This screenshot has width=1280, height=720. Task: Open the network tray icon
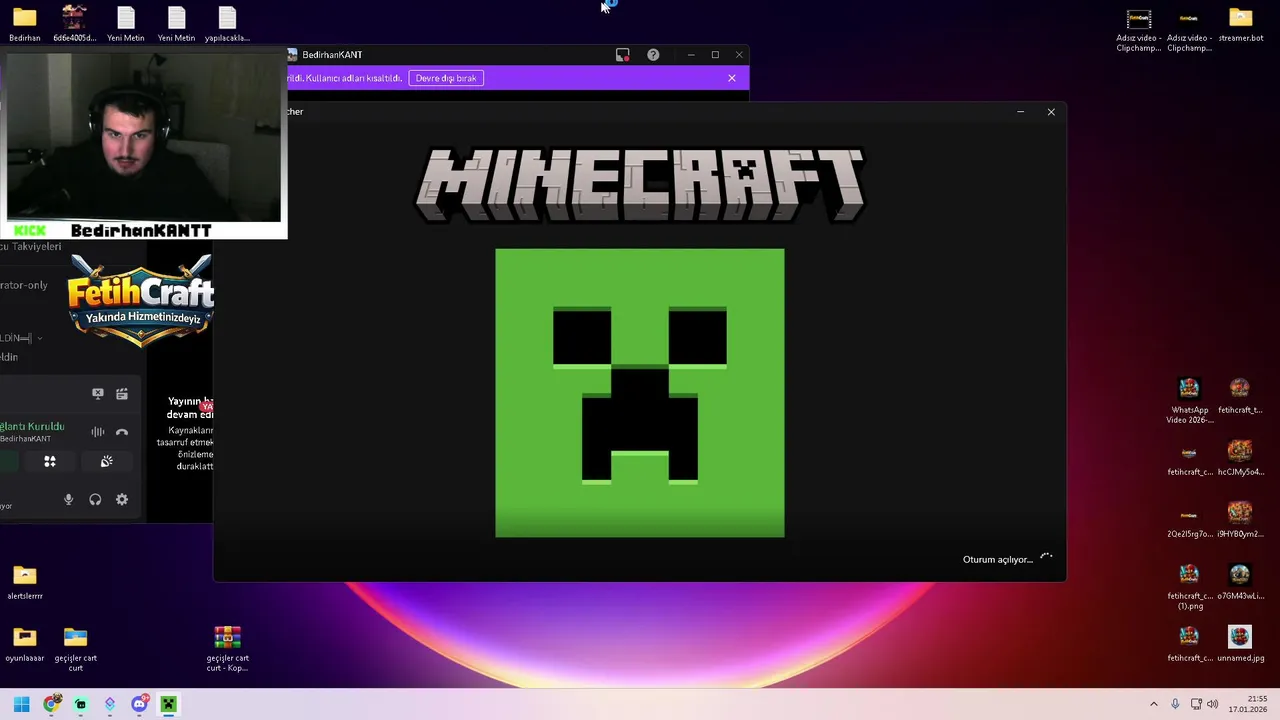pyautogui.click(x=1196, y=704)
